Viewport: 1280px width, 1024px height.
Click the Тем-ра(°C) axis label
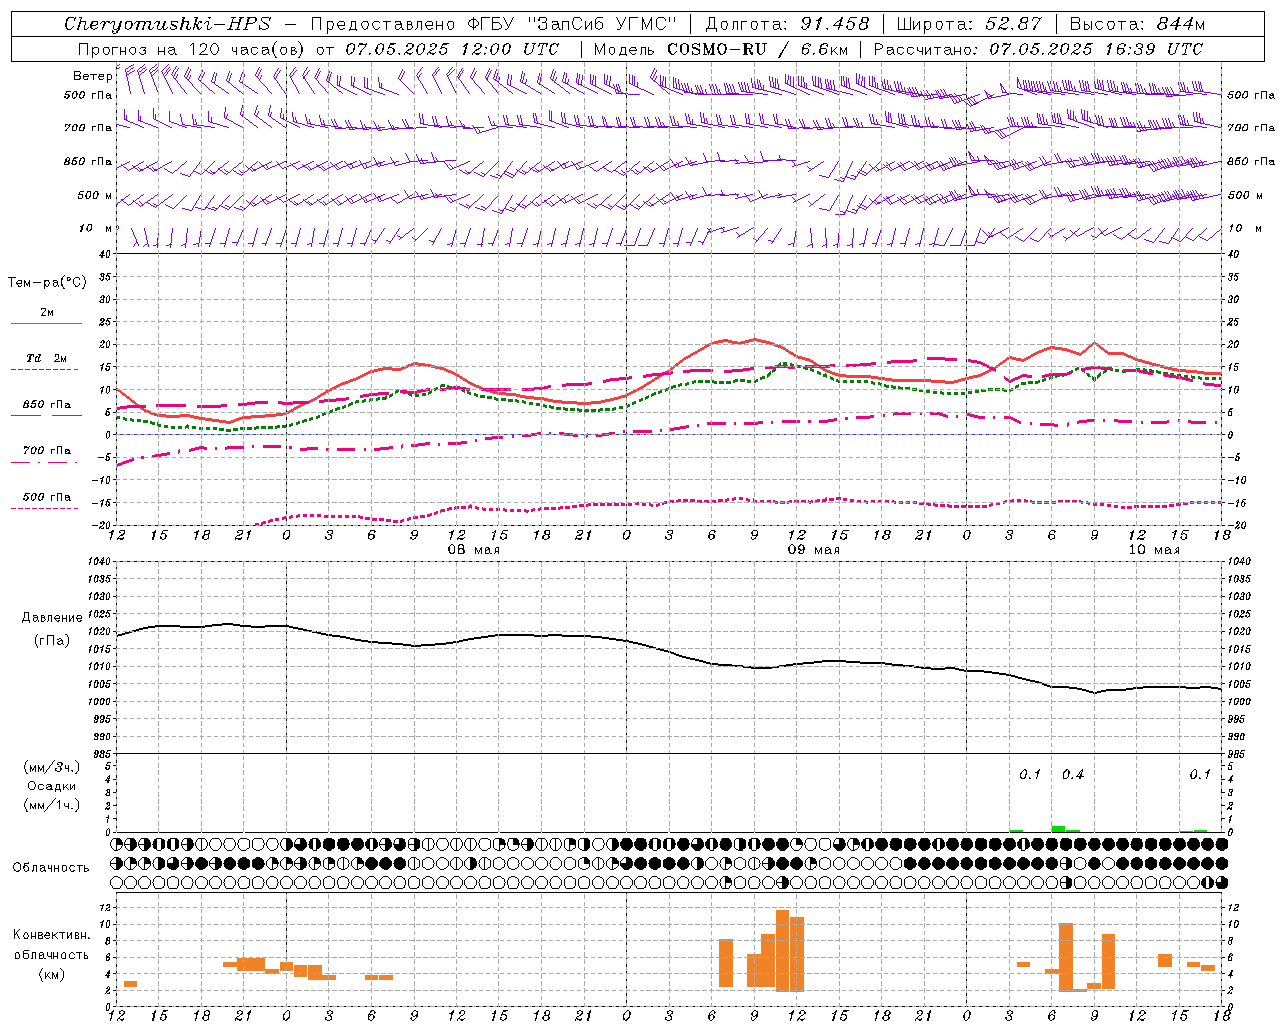tap(47, 283)
